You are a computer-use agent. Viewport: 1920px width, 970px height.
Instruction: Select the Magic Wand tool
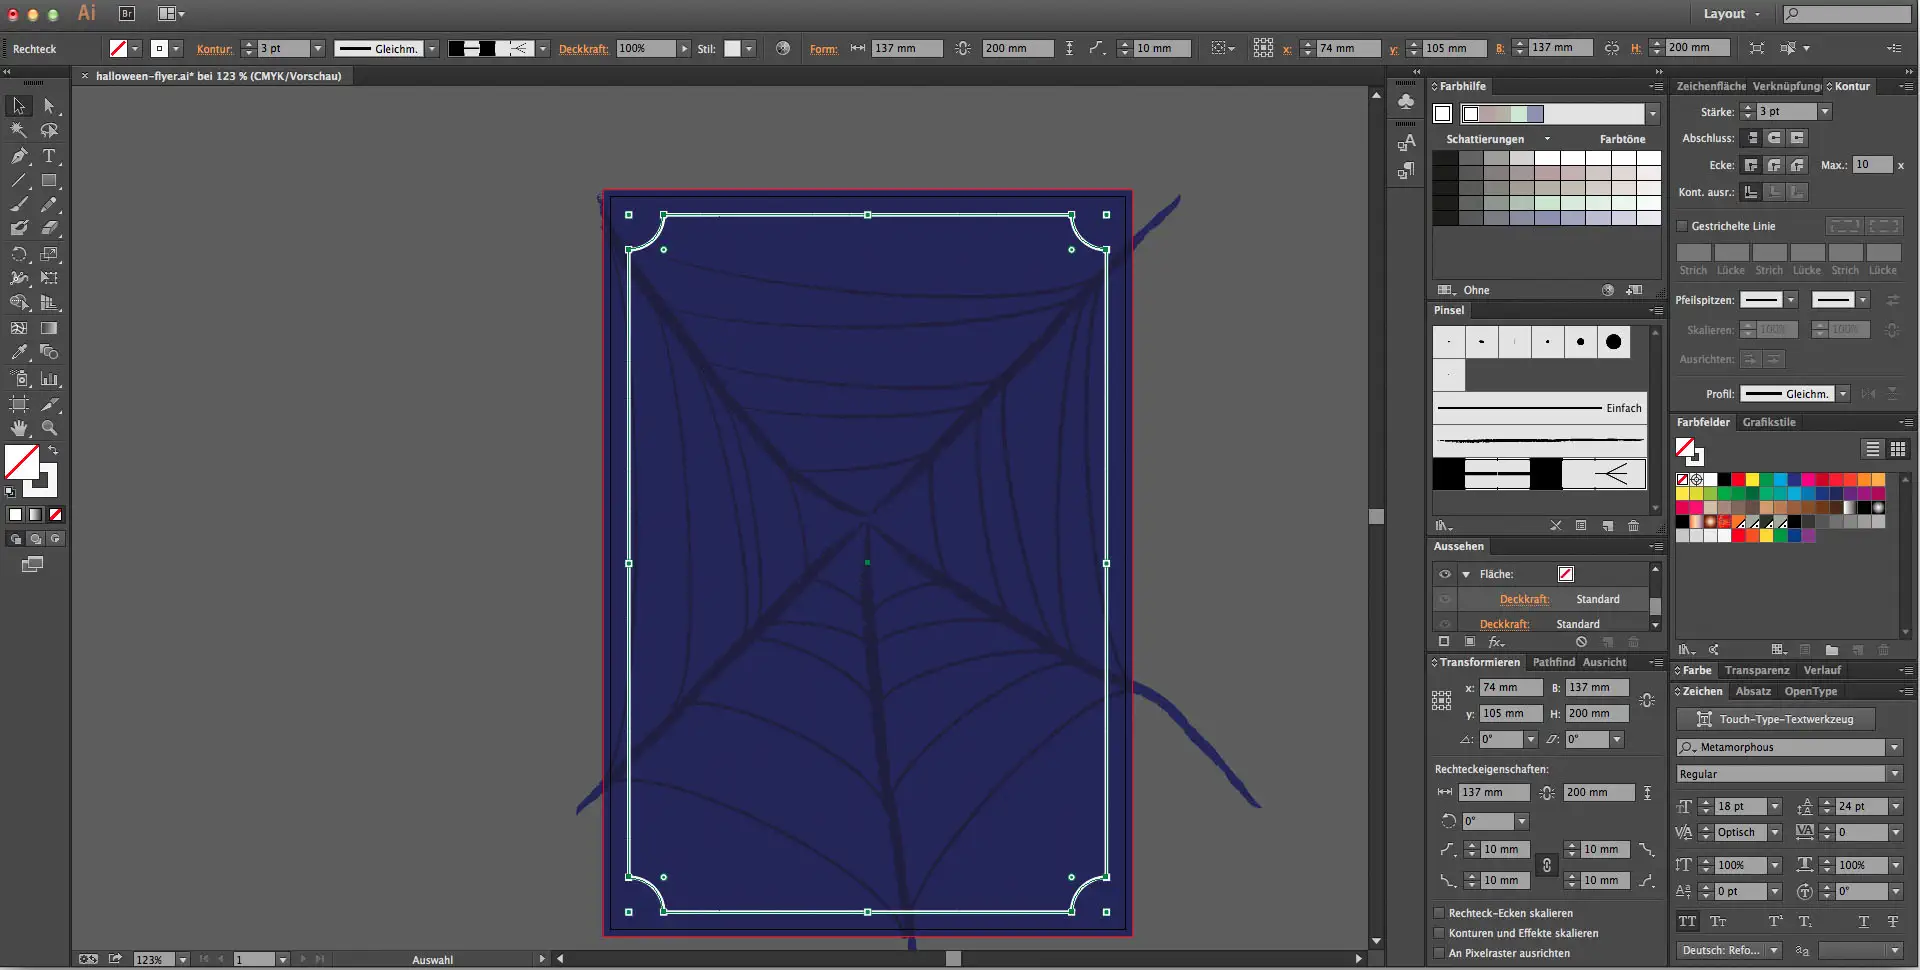[19, 130]
